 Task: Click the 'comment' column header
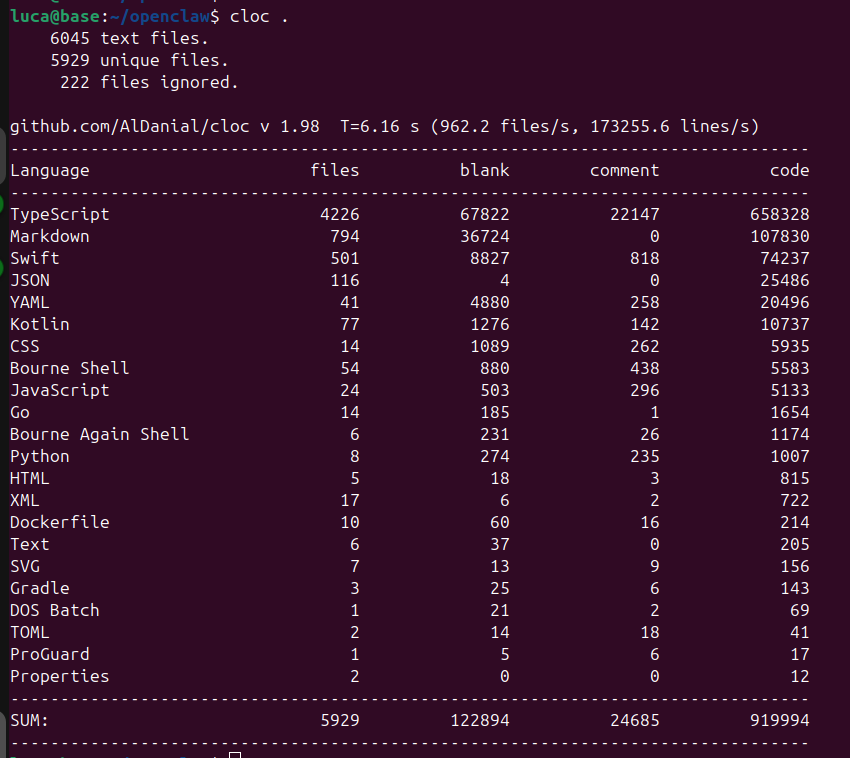tap(624, 170)
